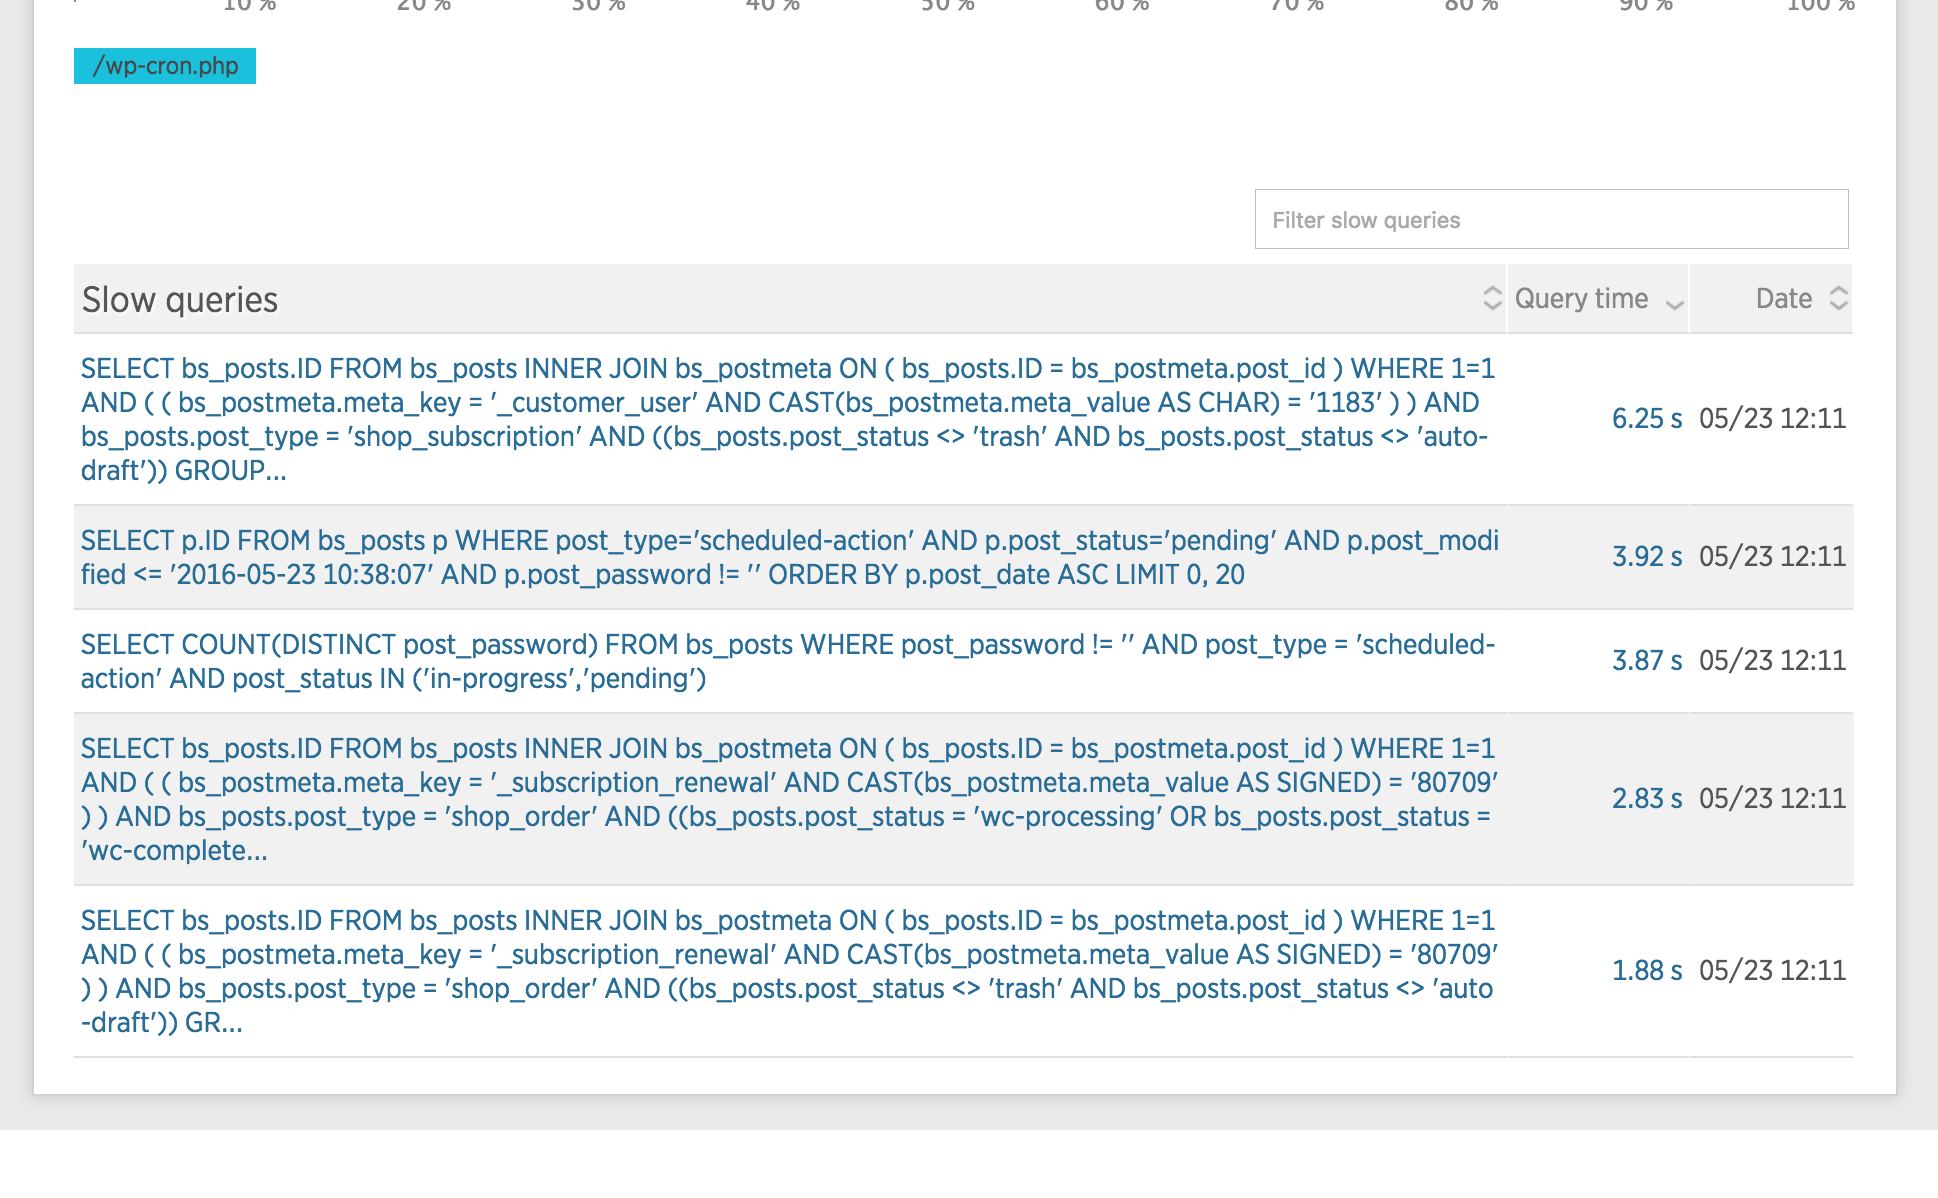
Task: Open the last subscription_renewal trash query
Action: [788, 971]
